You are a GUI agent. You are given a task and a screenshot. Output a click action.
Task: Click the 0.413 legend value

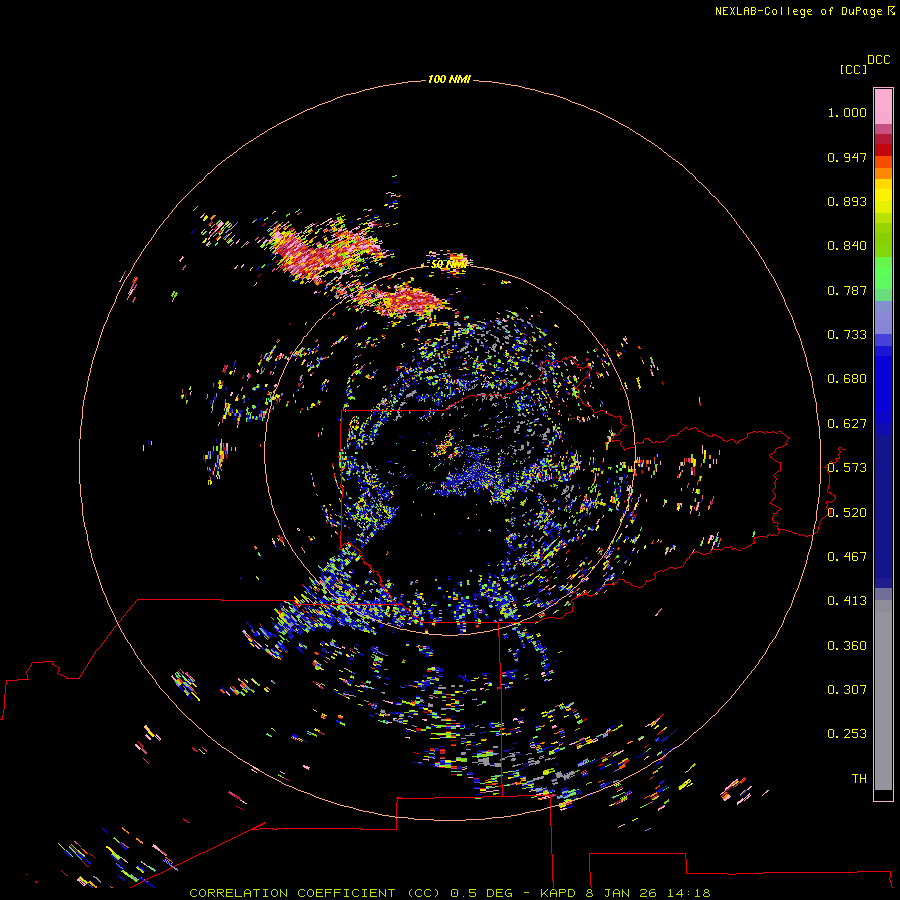(847, 600)
